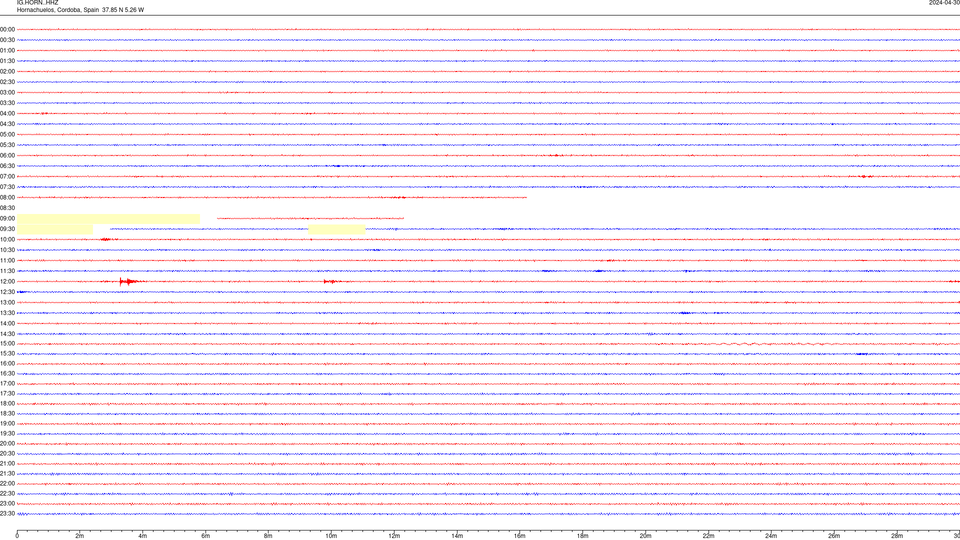Image resolution: width=960 pixels, height=540 pixels.
Task: Select the 09:00 row time label
Action: (7, 219)
